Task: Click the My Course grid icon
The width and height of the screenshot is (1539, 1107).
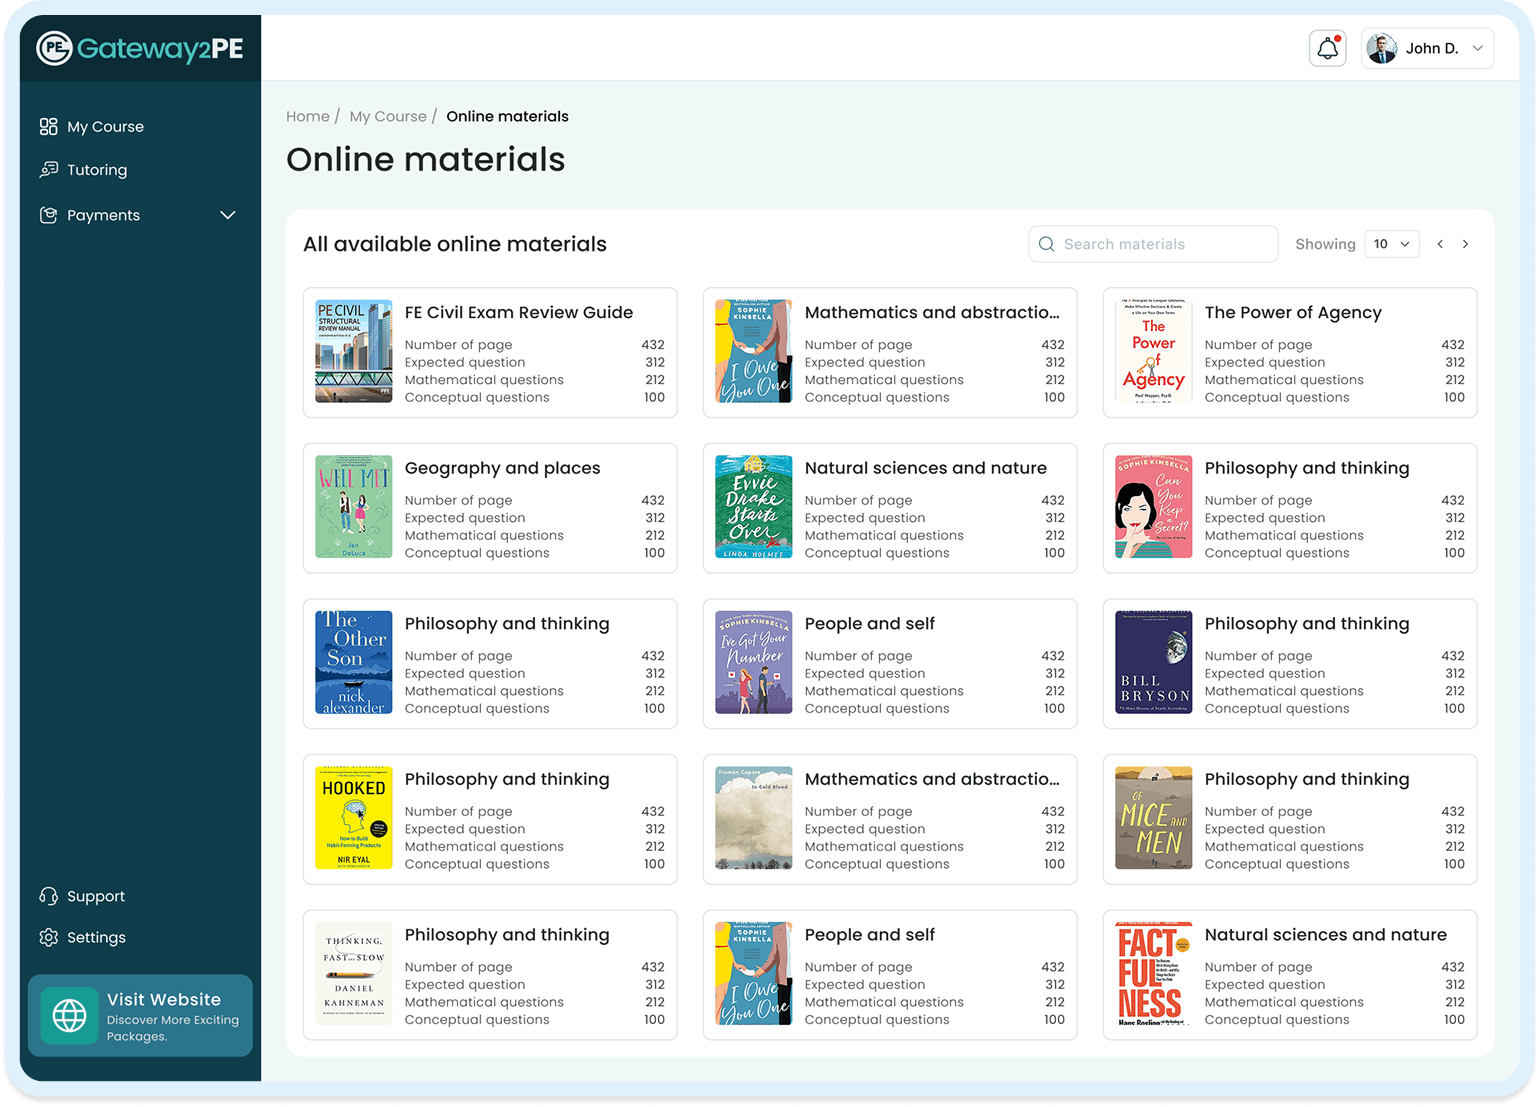Action: [48, 127]
